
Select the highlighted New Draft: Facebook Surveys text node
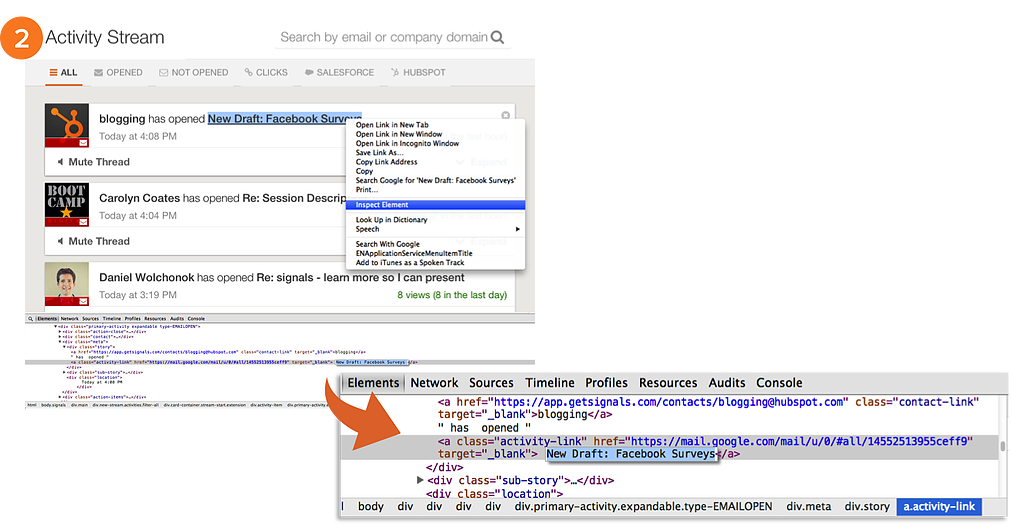631,454
